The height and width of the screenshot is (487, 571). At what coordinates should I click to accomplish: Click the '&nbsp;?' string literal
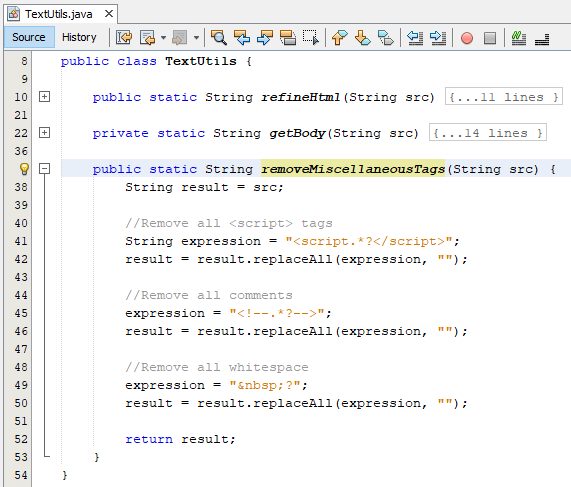(x=265, y=385)
